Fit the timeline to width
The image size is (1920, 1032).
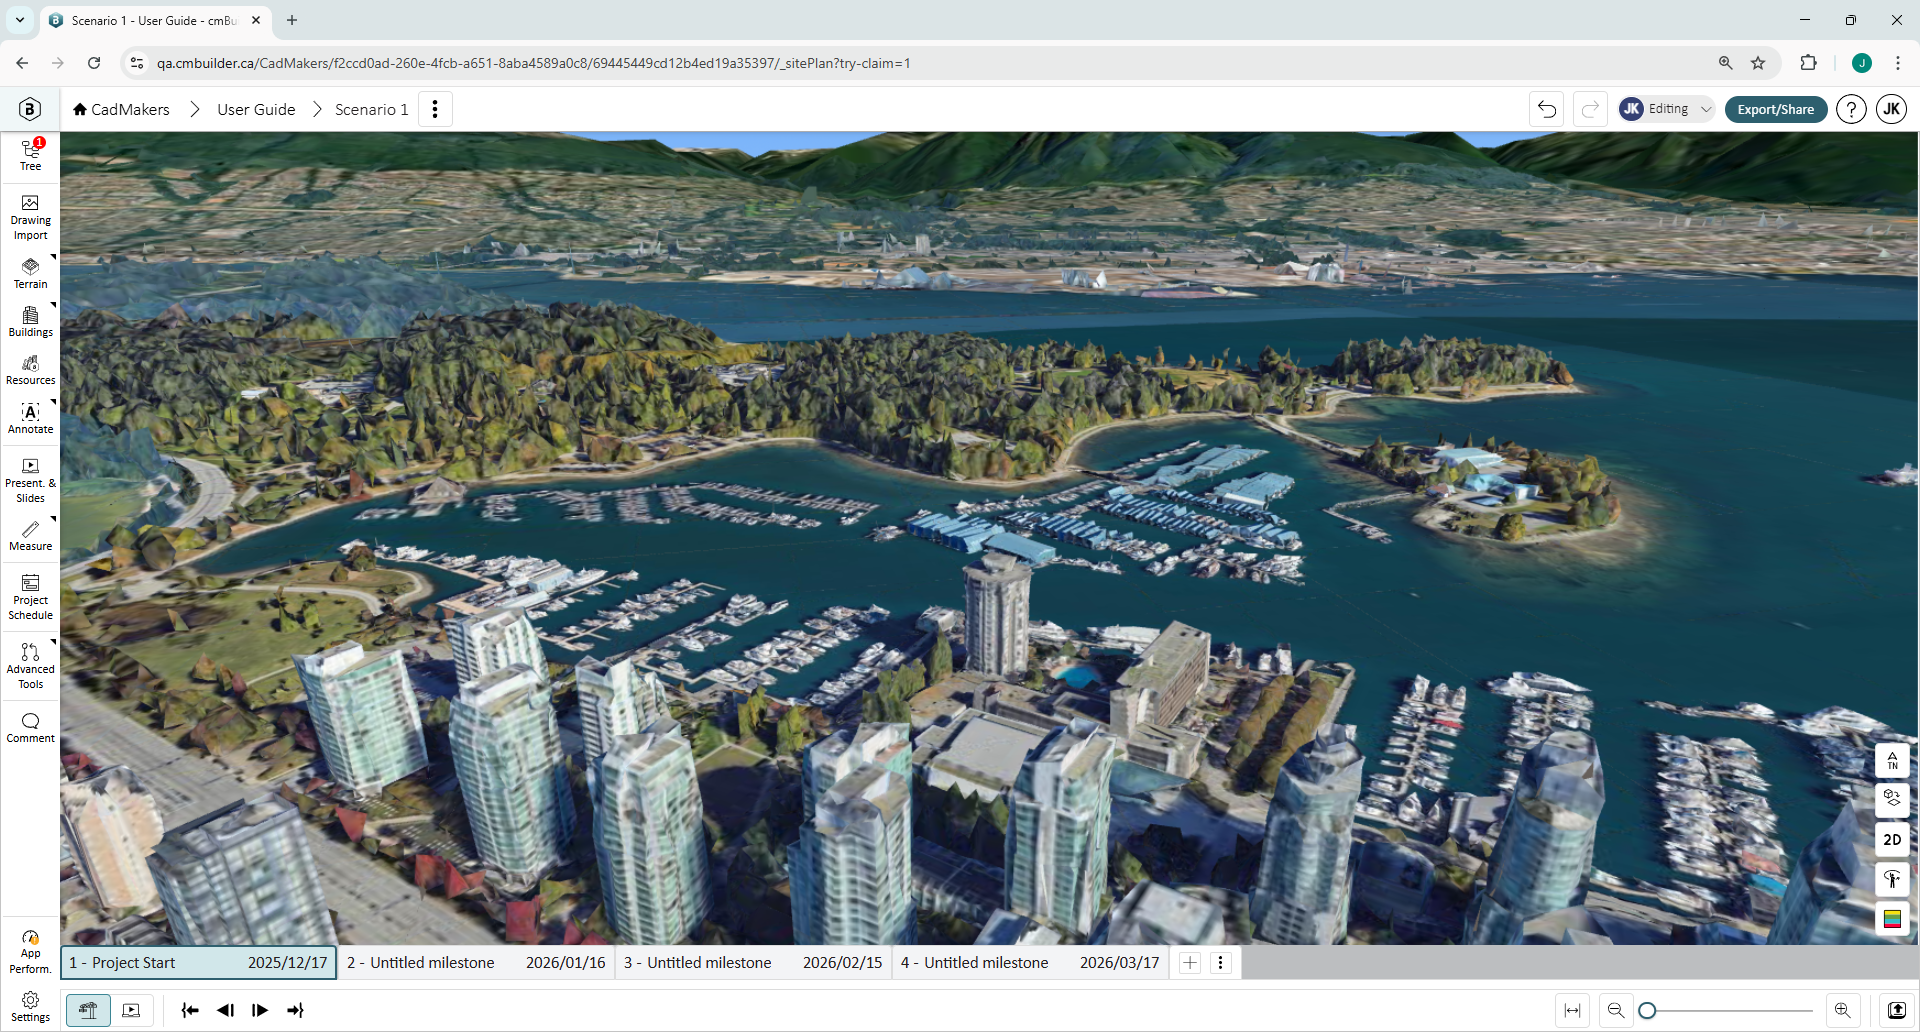[x=1572, y=1010]
